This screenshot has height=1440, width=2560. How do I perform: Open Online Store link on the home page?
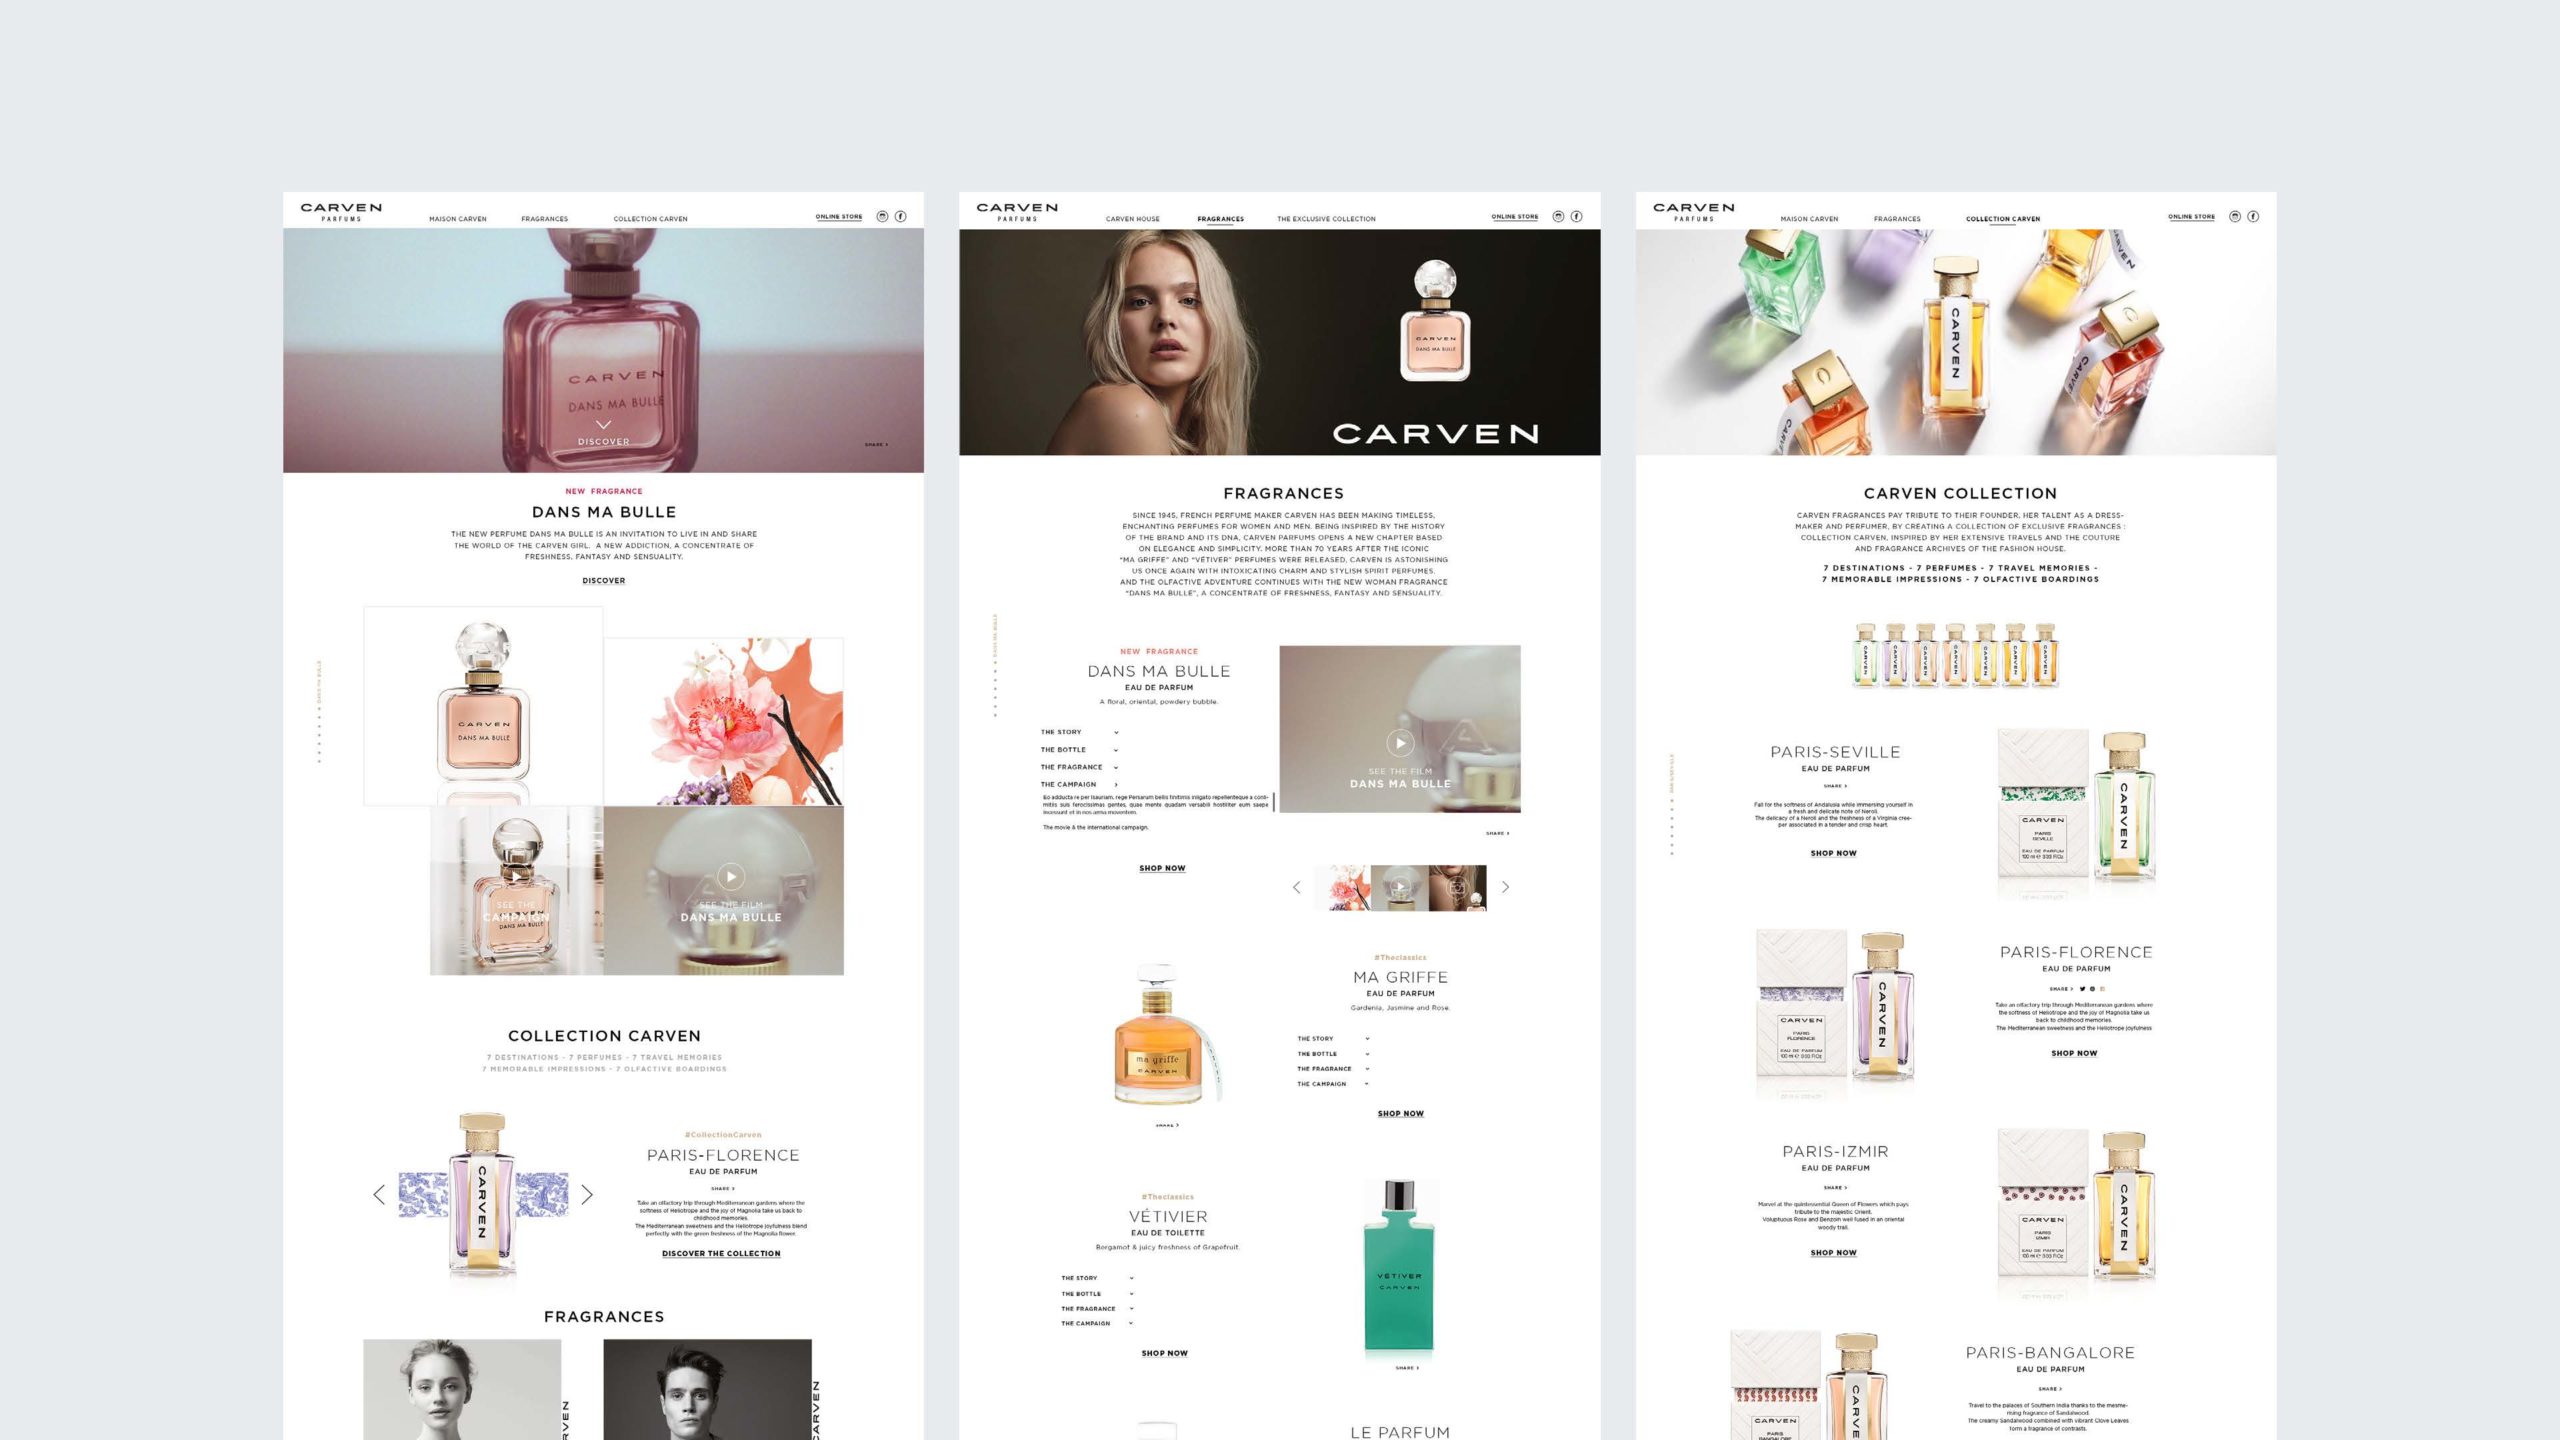(839, 216)
